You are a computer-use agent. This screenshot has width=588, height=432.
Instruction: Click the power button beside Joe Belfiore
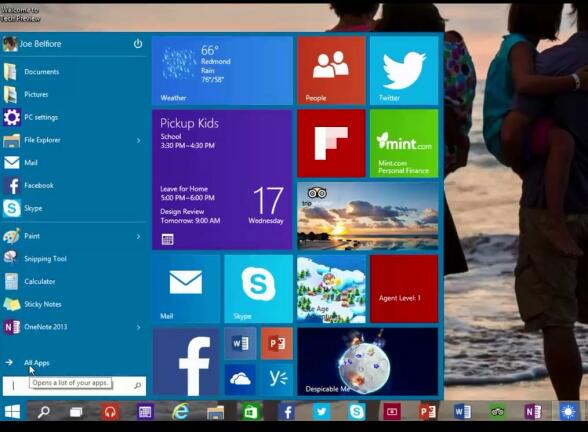pos(138,44)
